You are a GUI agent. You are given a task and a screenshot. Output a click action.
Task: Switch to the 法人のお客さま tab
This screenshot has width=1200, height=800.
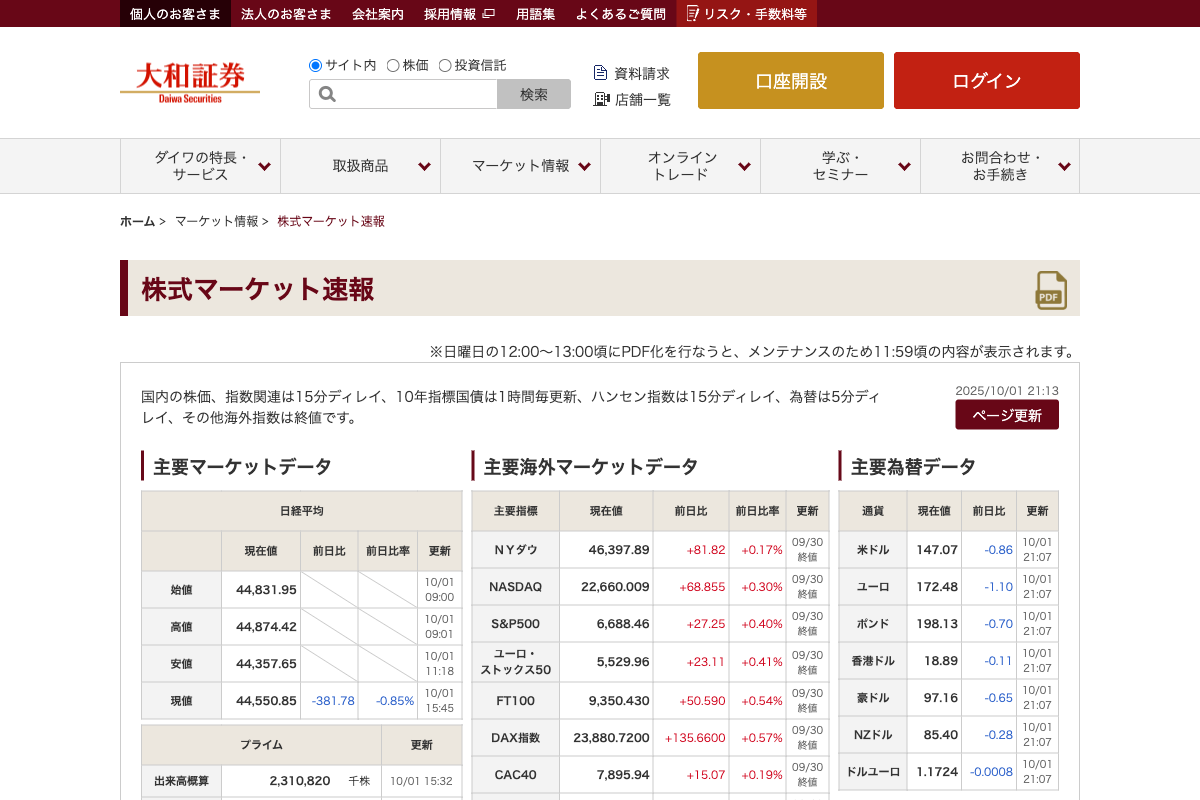(286, 14)
